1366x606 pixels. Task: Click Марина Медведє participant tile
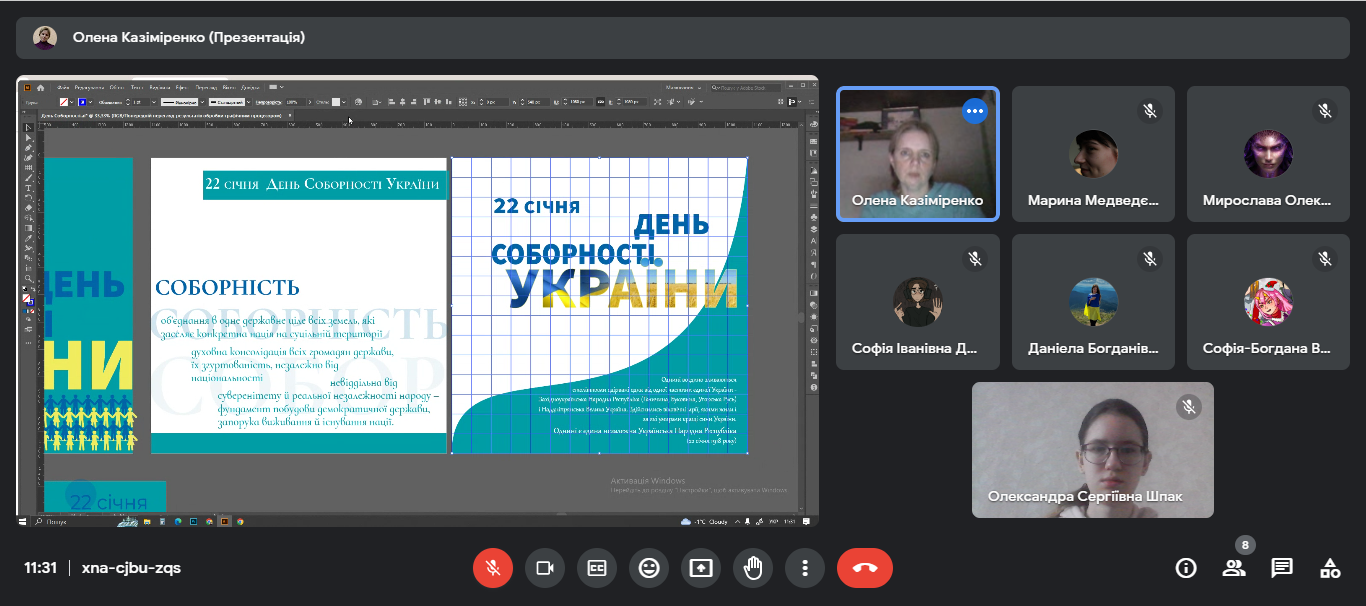point(1092,154)
